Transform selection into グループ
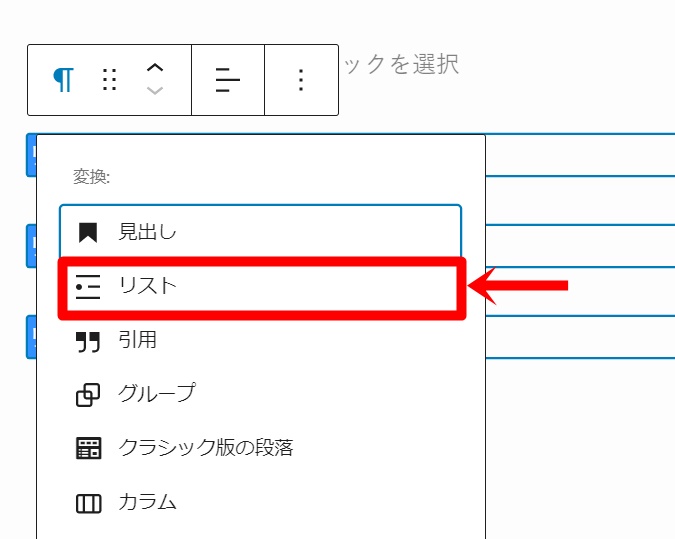675x539 pixels. pyautogui.click(x=157, y=394)
